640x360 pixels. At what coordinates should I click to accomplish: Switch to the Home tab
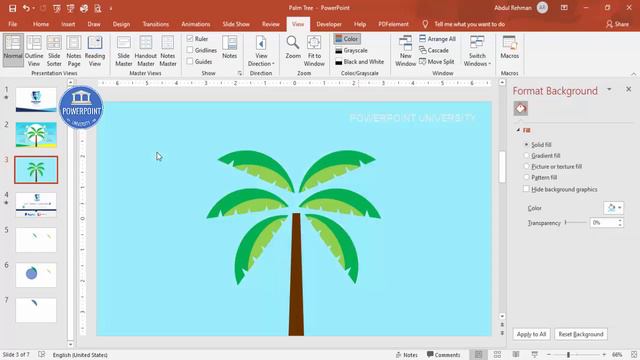(41, 24)
